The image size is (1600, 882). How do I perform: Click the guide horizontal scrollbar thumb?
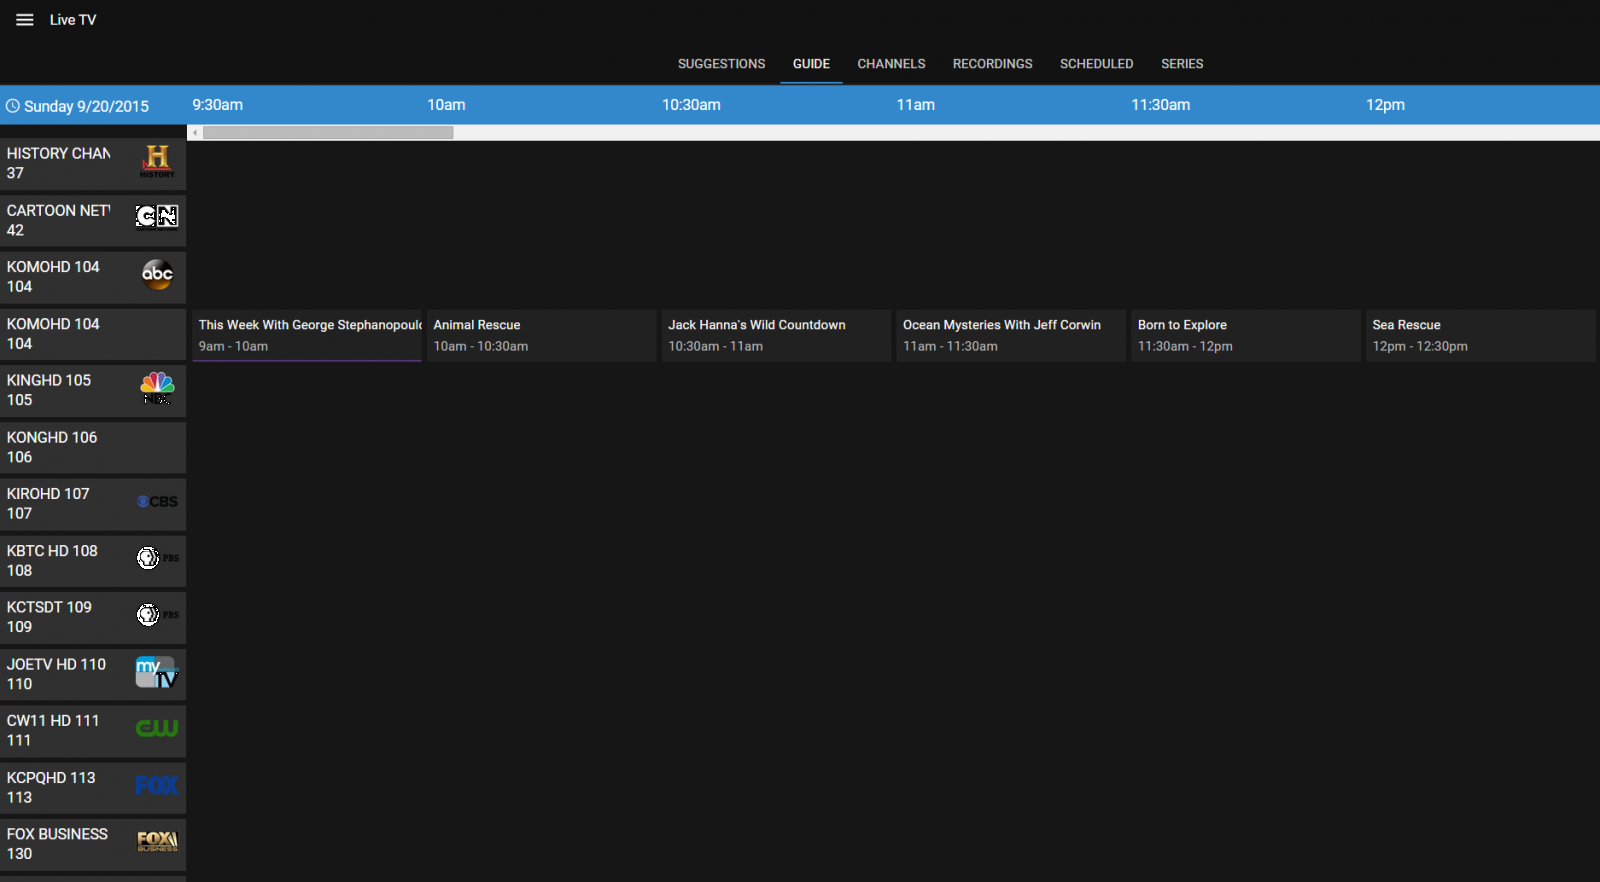click(328, 133)
